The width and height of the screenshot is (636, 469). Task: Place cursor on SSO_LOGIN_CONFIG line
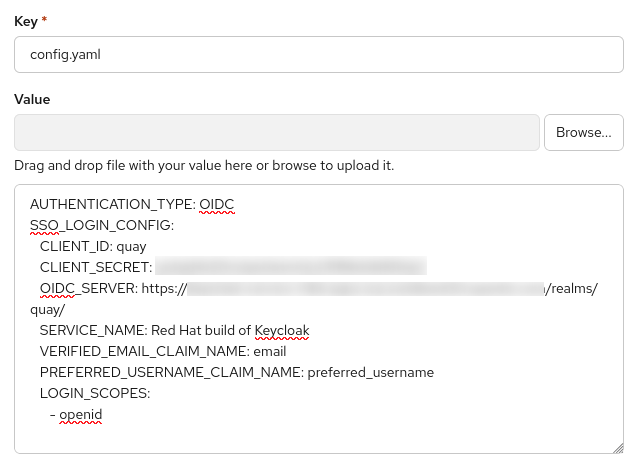tap(102, 226)
